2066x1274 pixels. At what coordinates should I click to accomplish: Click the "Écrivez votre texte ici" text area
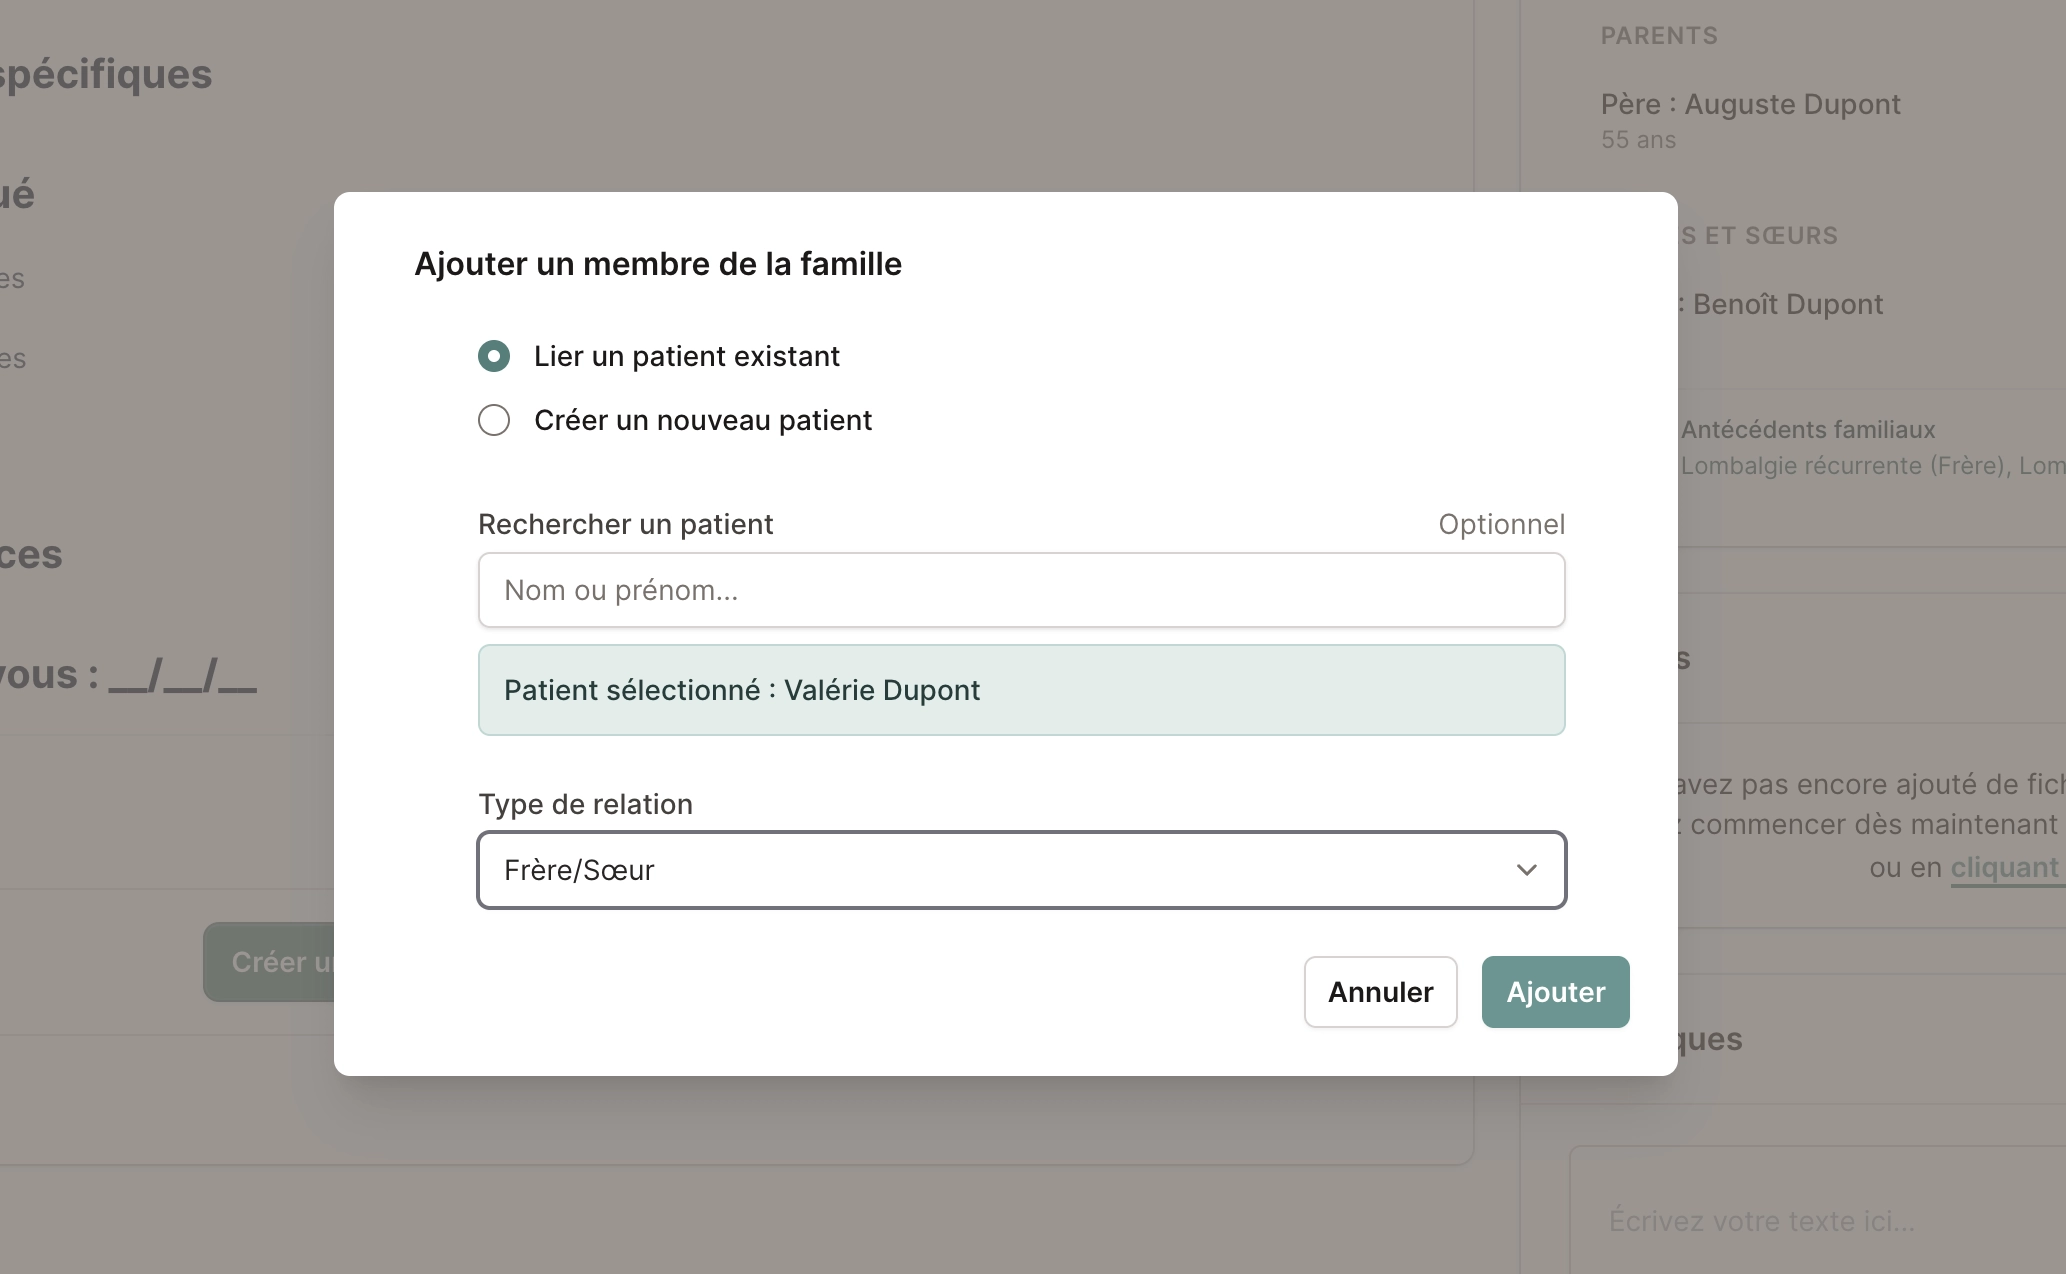(1760, 1220)
